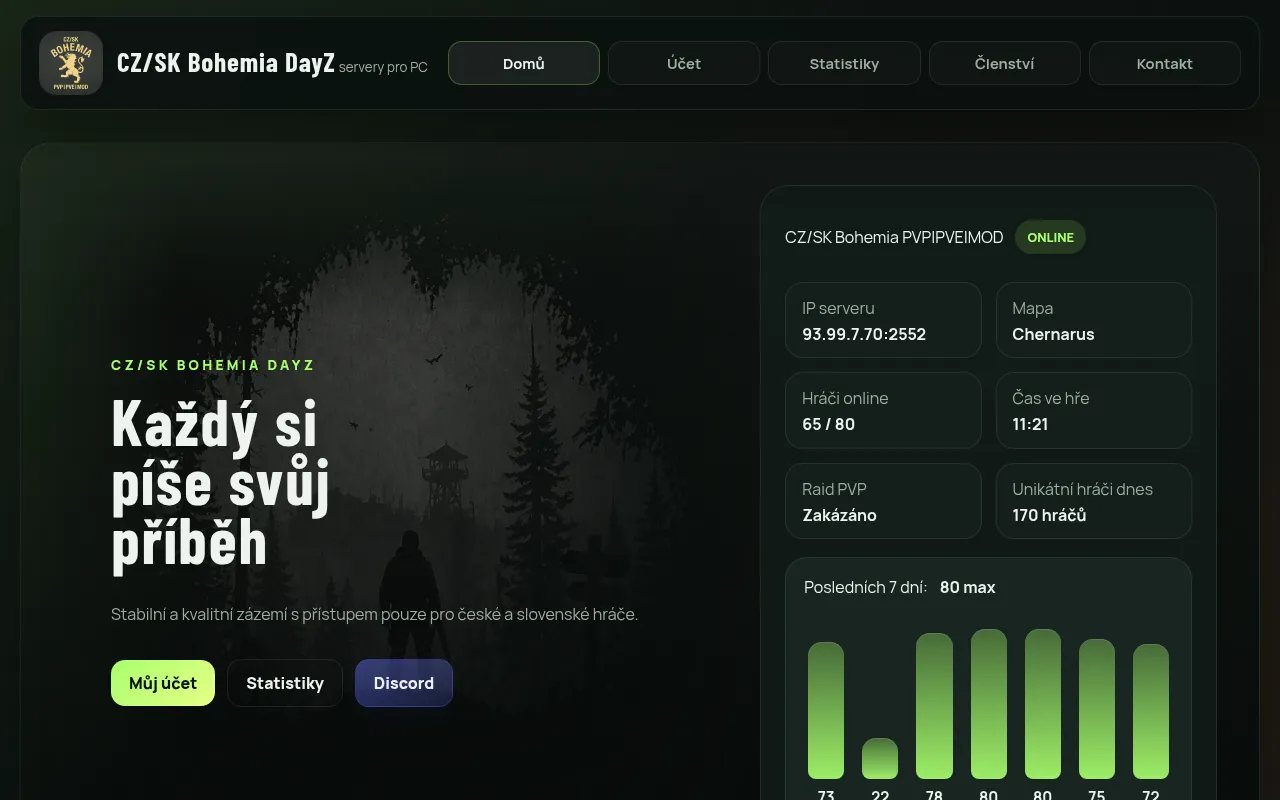Click the Čas ve hře 11:21 value
1280x800 pixels.
[1030, 424]
